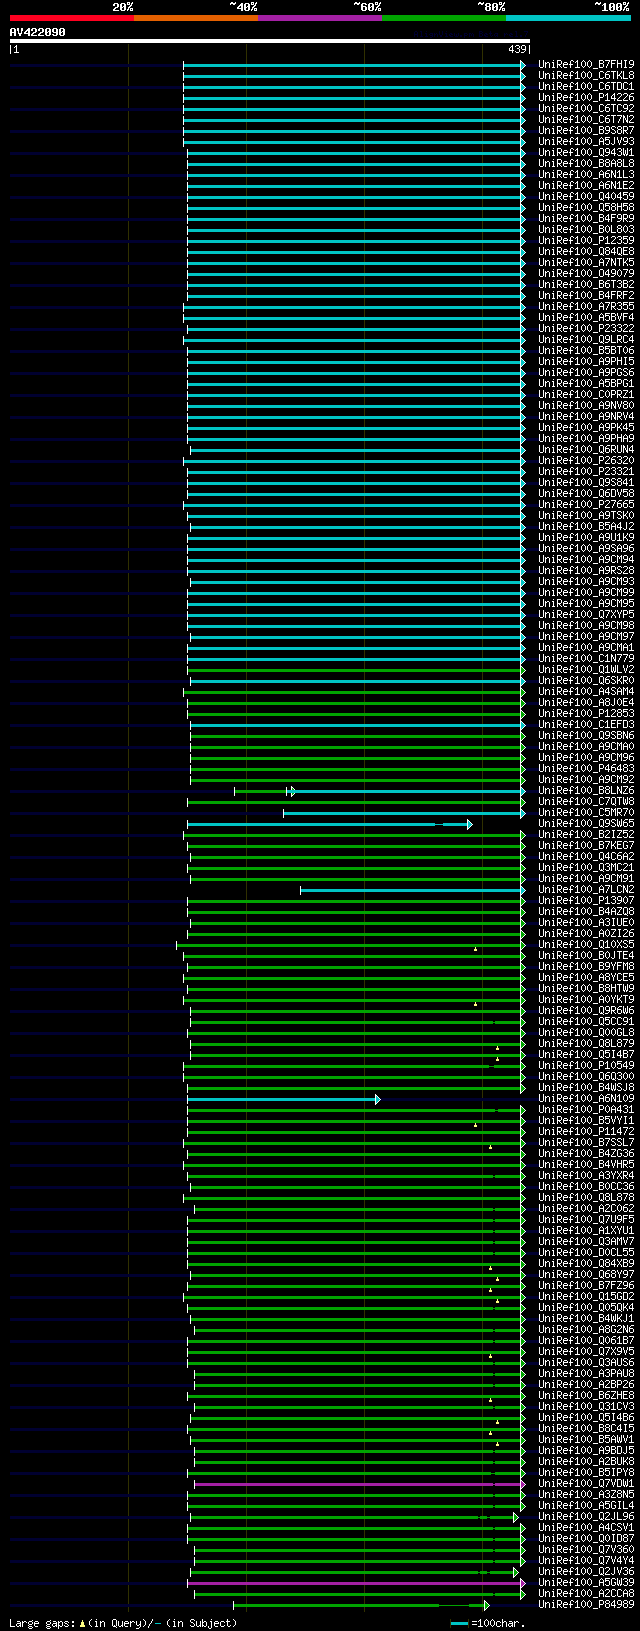Image resolution: width=640 pixels, height=1631 pixels.
Task: Select hit label UniRef100_Q9S841
Action: coord(586,483)
